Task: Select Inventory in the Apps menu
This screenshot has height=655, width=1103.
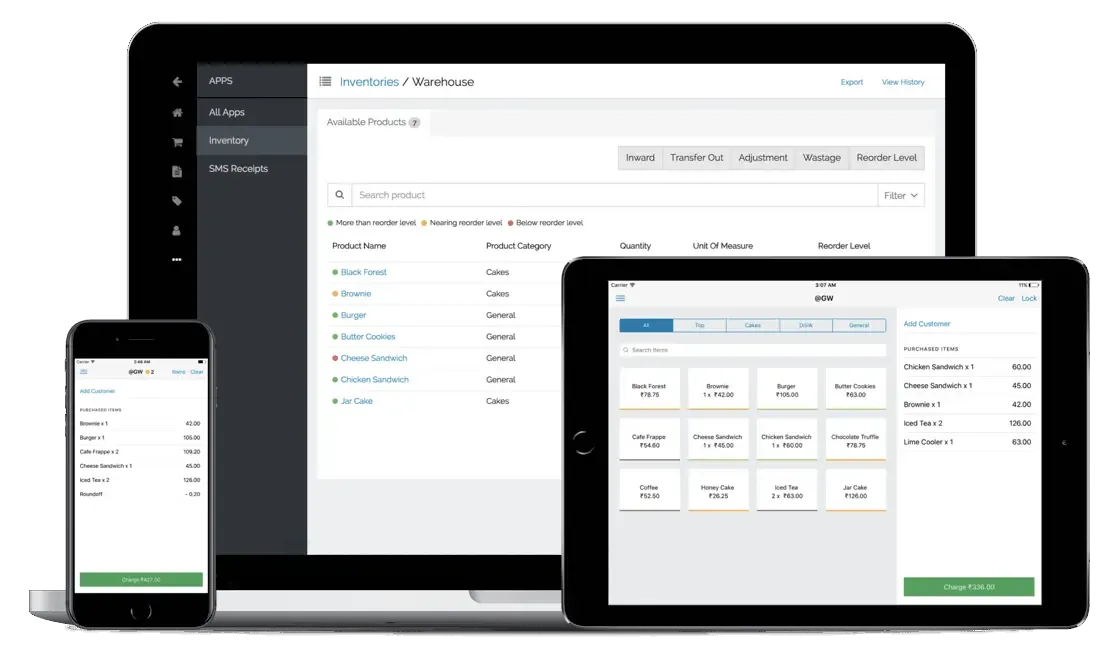Action: 229,141
